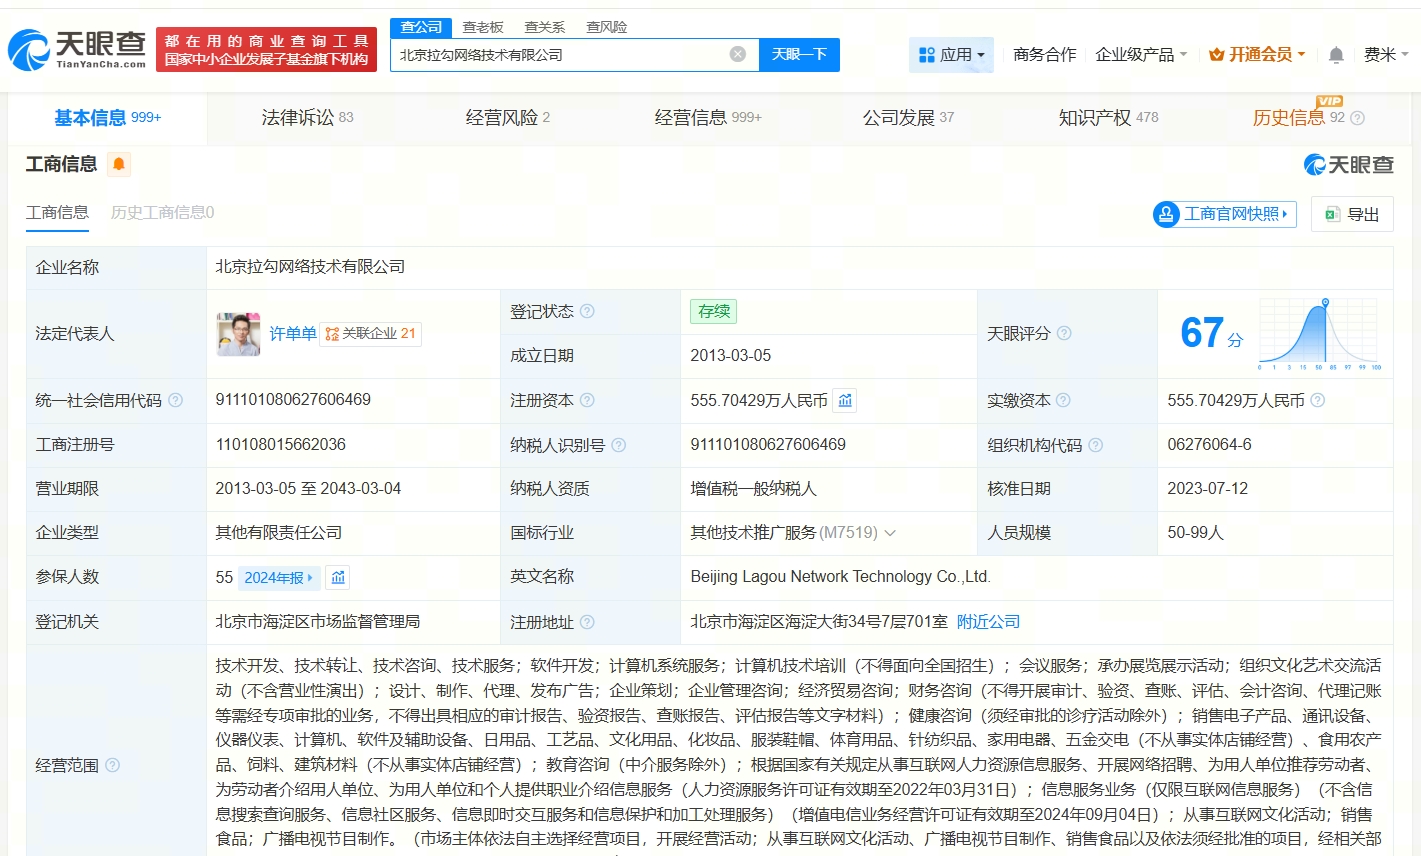
Task: Click the 工商官网快照 avatar icon
Action: [x=1166, y=214]
